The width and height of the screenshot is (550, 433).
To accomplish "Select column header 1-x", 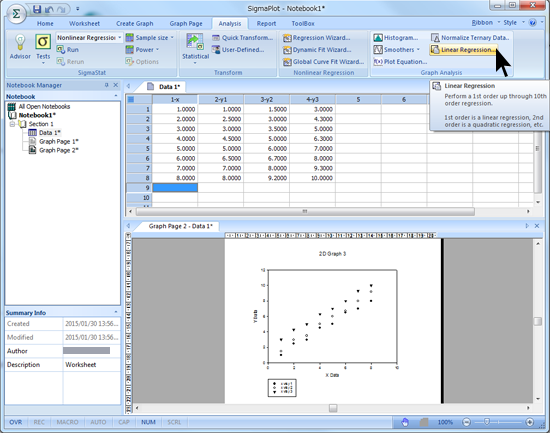I will (175, 100).
